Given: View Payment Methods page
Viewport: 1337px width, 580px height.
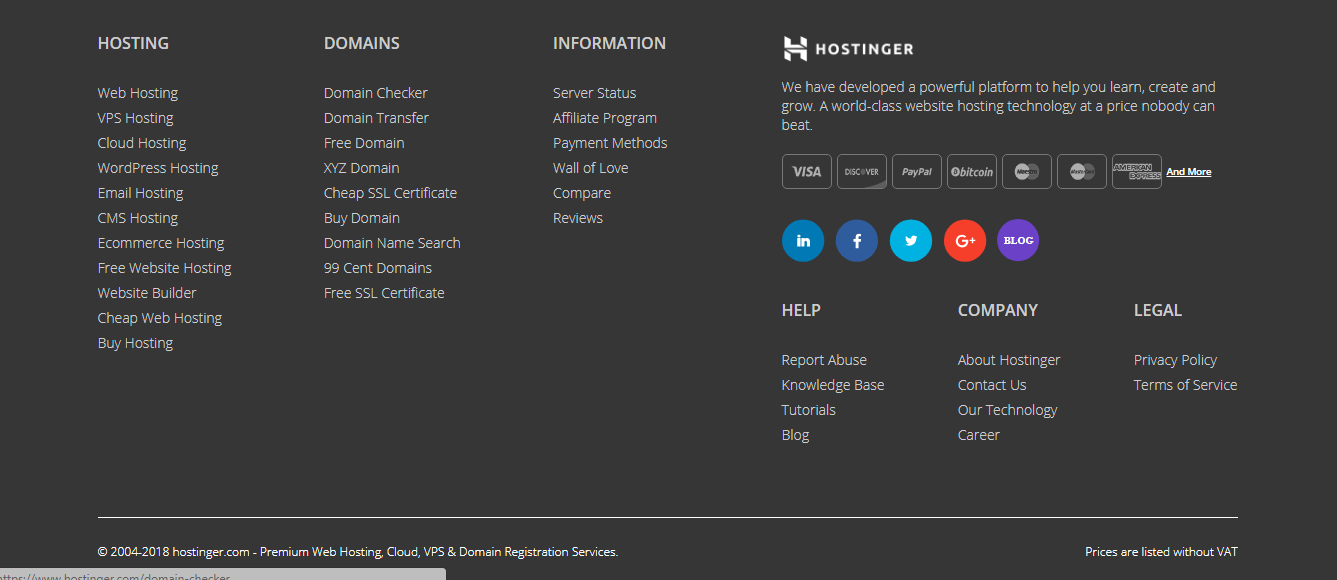Looking at the screenshot, I should 610,143.
